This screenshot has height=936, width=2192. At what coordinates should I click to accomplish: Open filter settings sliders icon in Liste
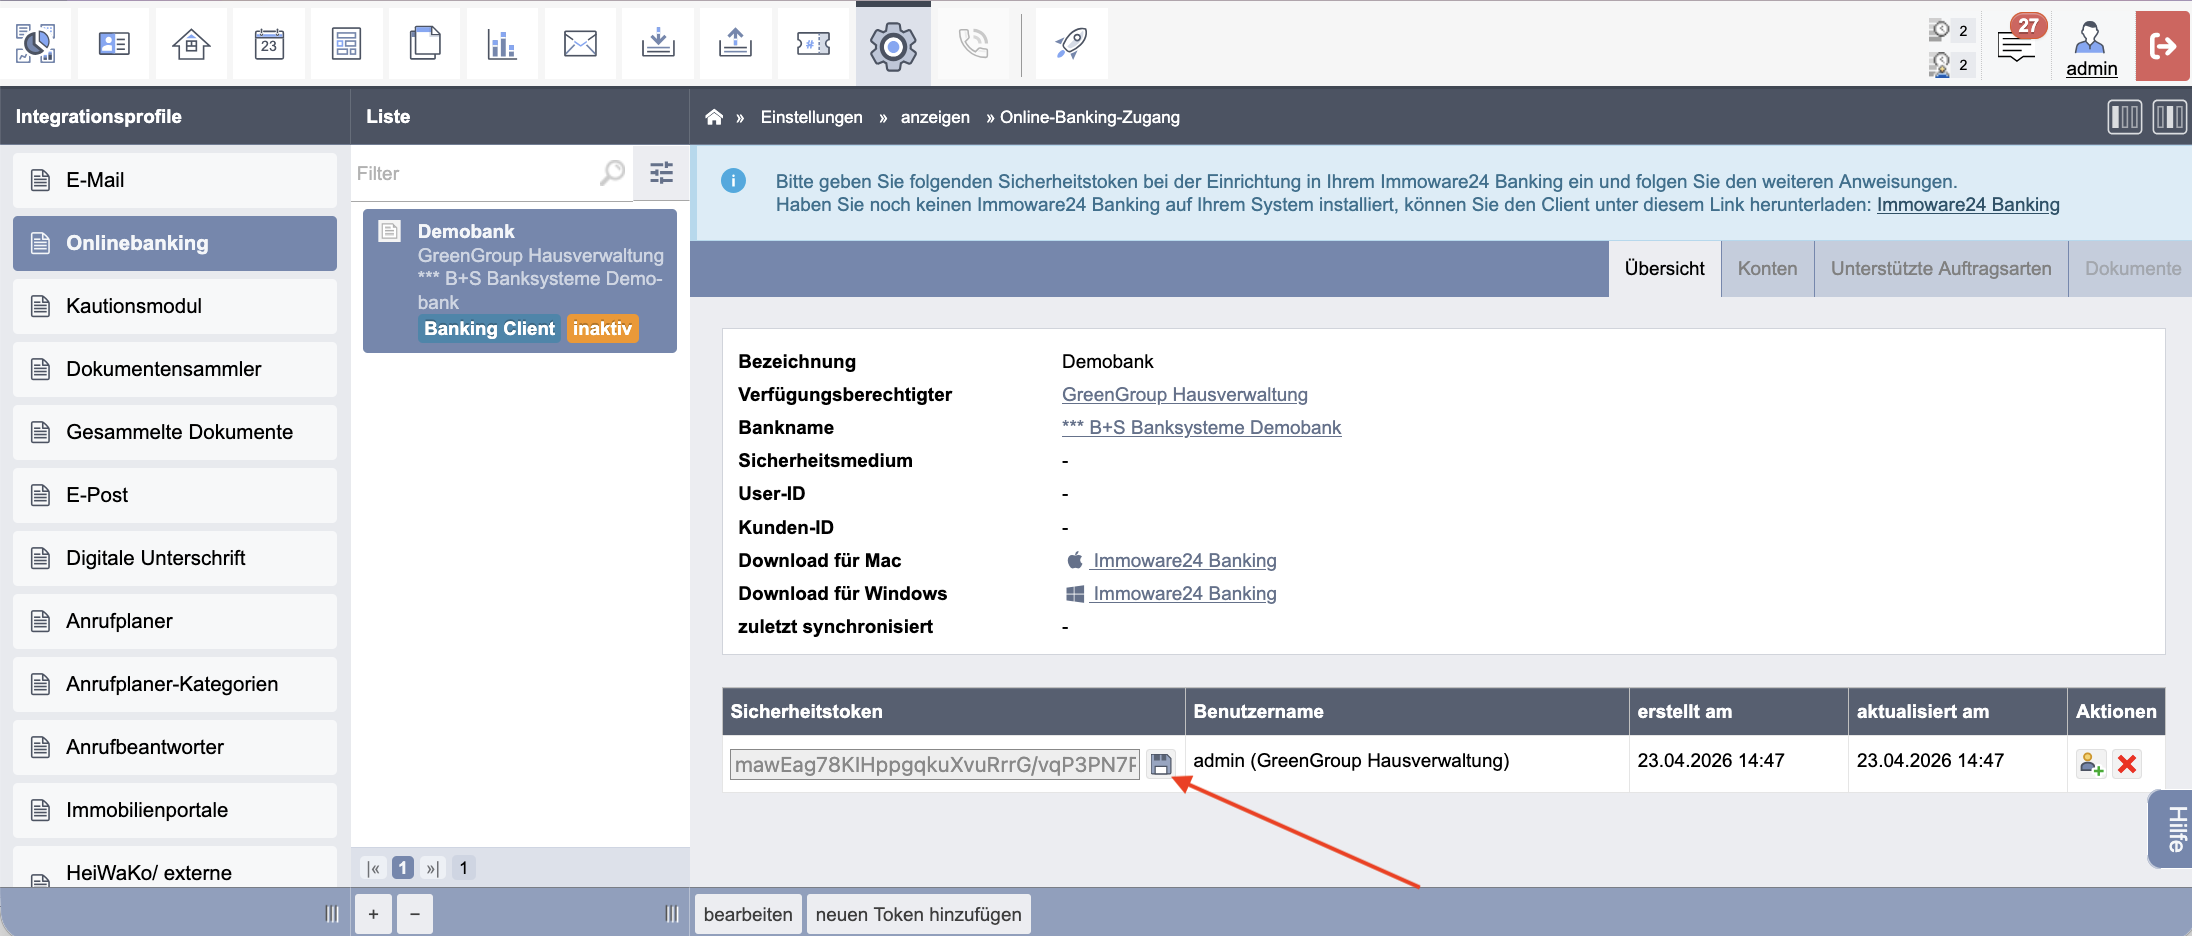(662, 173)
